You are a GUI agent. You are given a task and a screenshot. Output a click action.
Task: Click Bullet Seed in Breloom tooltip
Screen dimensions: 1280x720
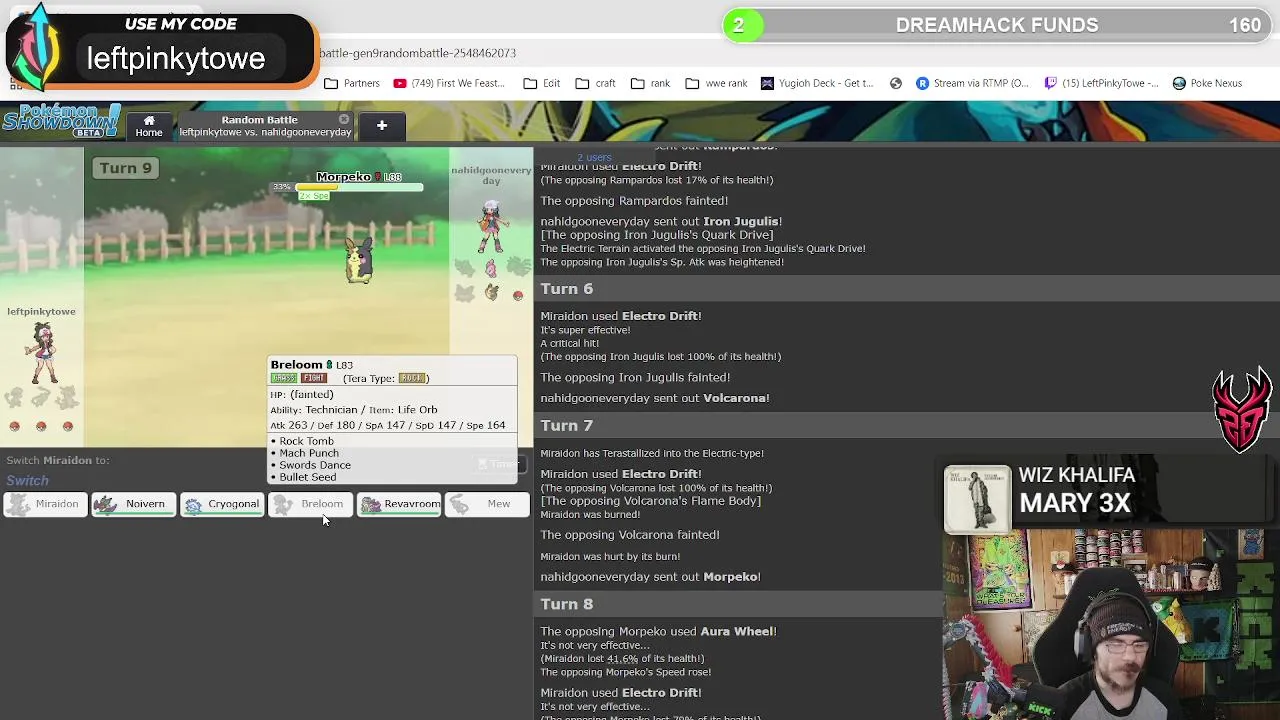(307, 477)
